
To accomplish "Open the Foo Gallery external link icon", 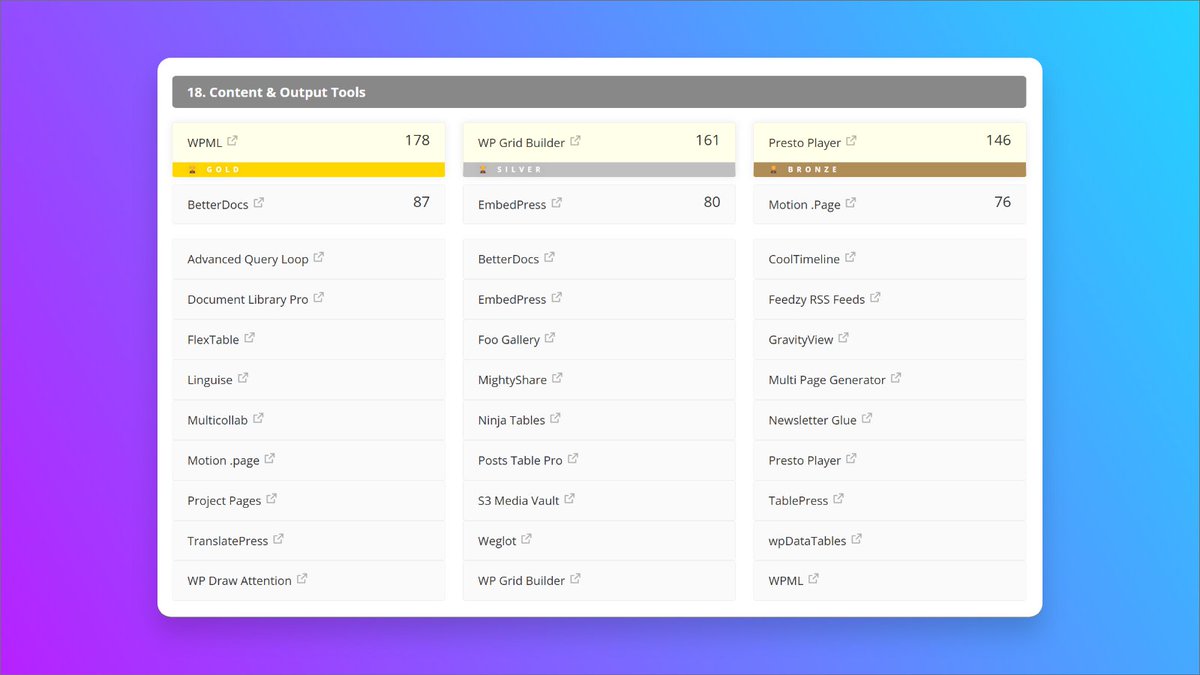I will click(x=550, y=337).
